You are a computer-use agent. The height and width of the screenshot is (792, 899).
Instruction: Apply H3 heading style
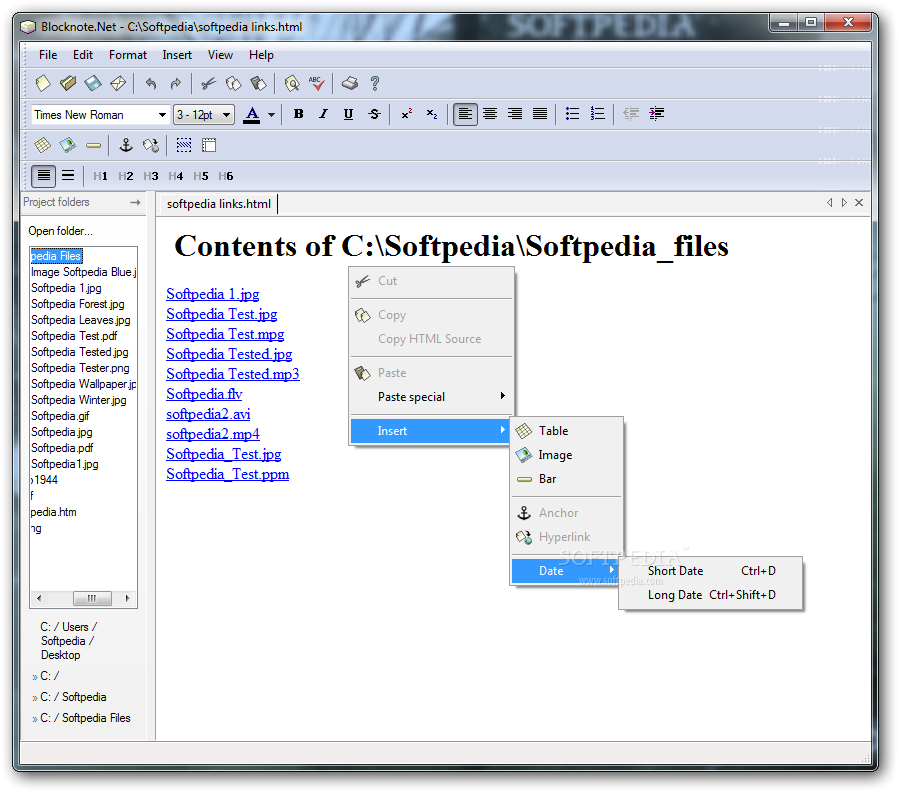tap(151, 176)
